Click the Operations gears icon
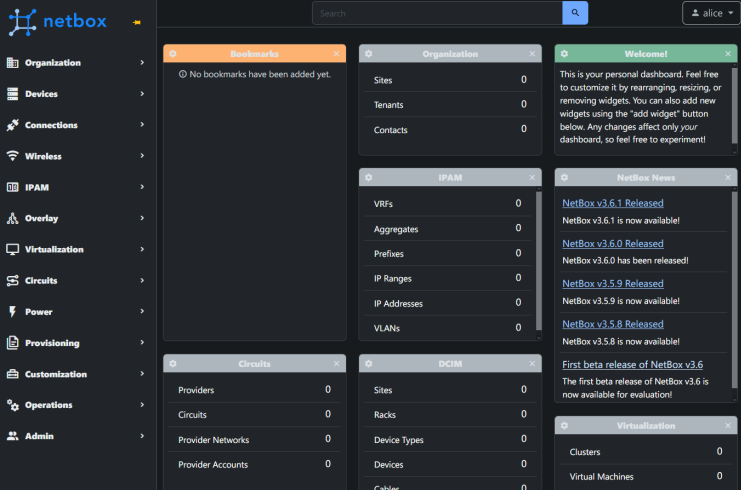The image size is (741, 490). [x=13, y=405]
